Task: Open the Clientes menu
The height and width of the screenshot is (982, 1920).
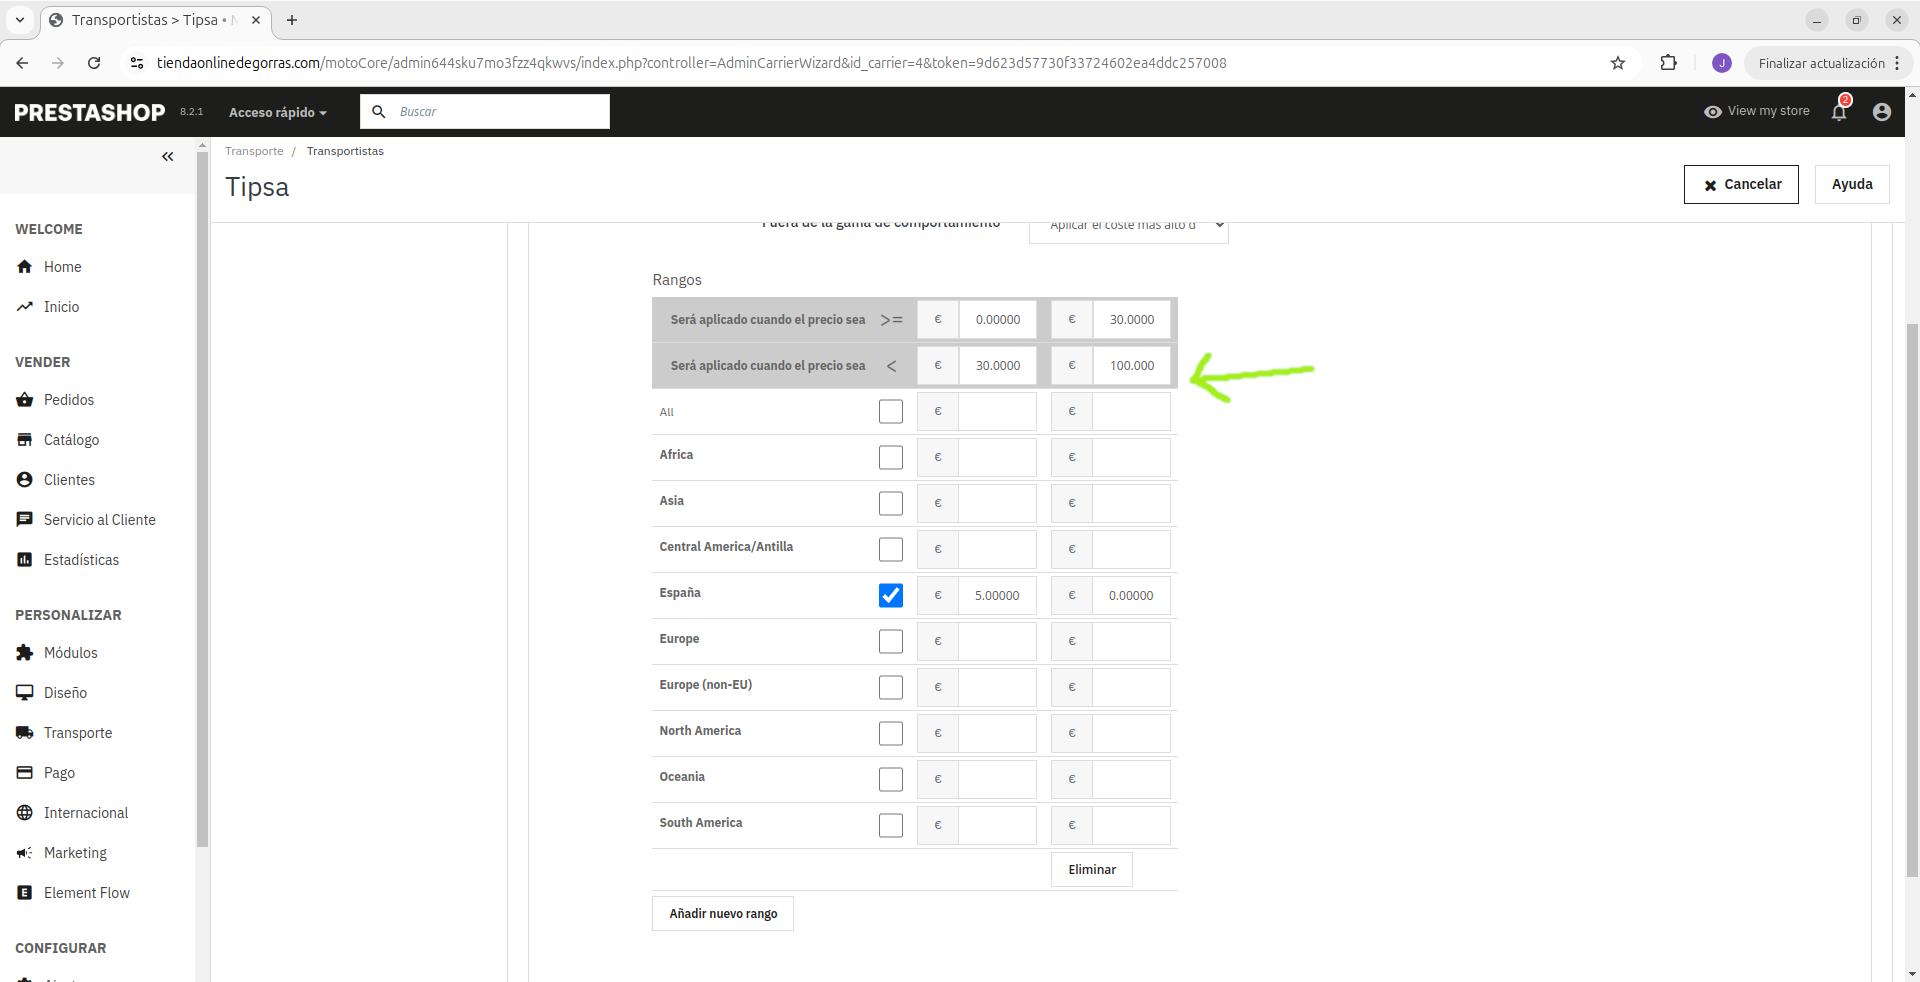Action: (69, 480)
